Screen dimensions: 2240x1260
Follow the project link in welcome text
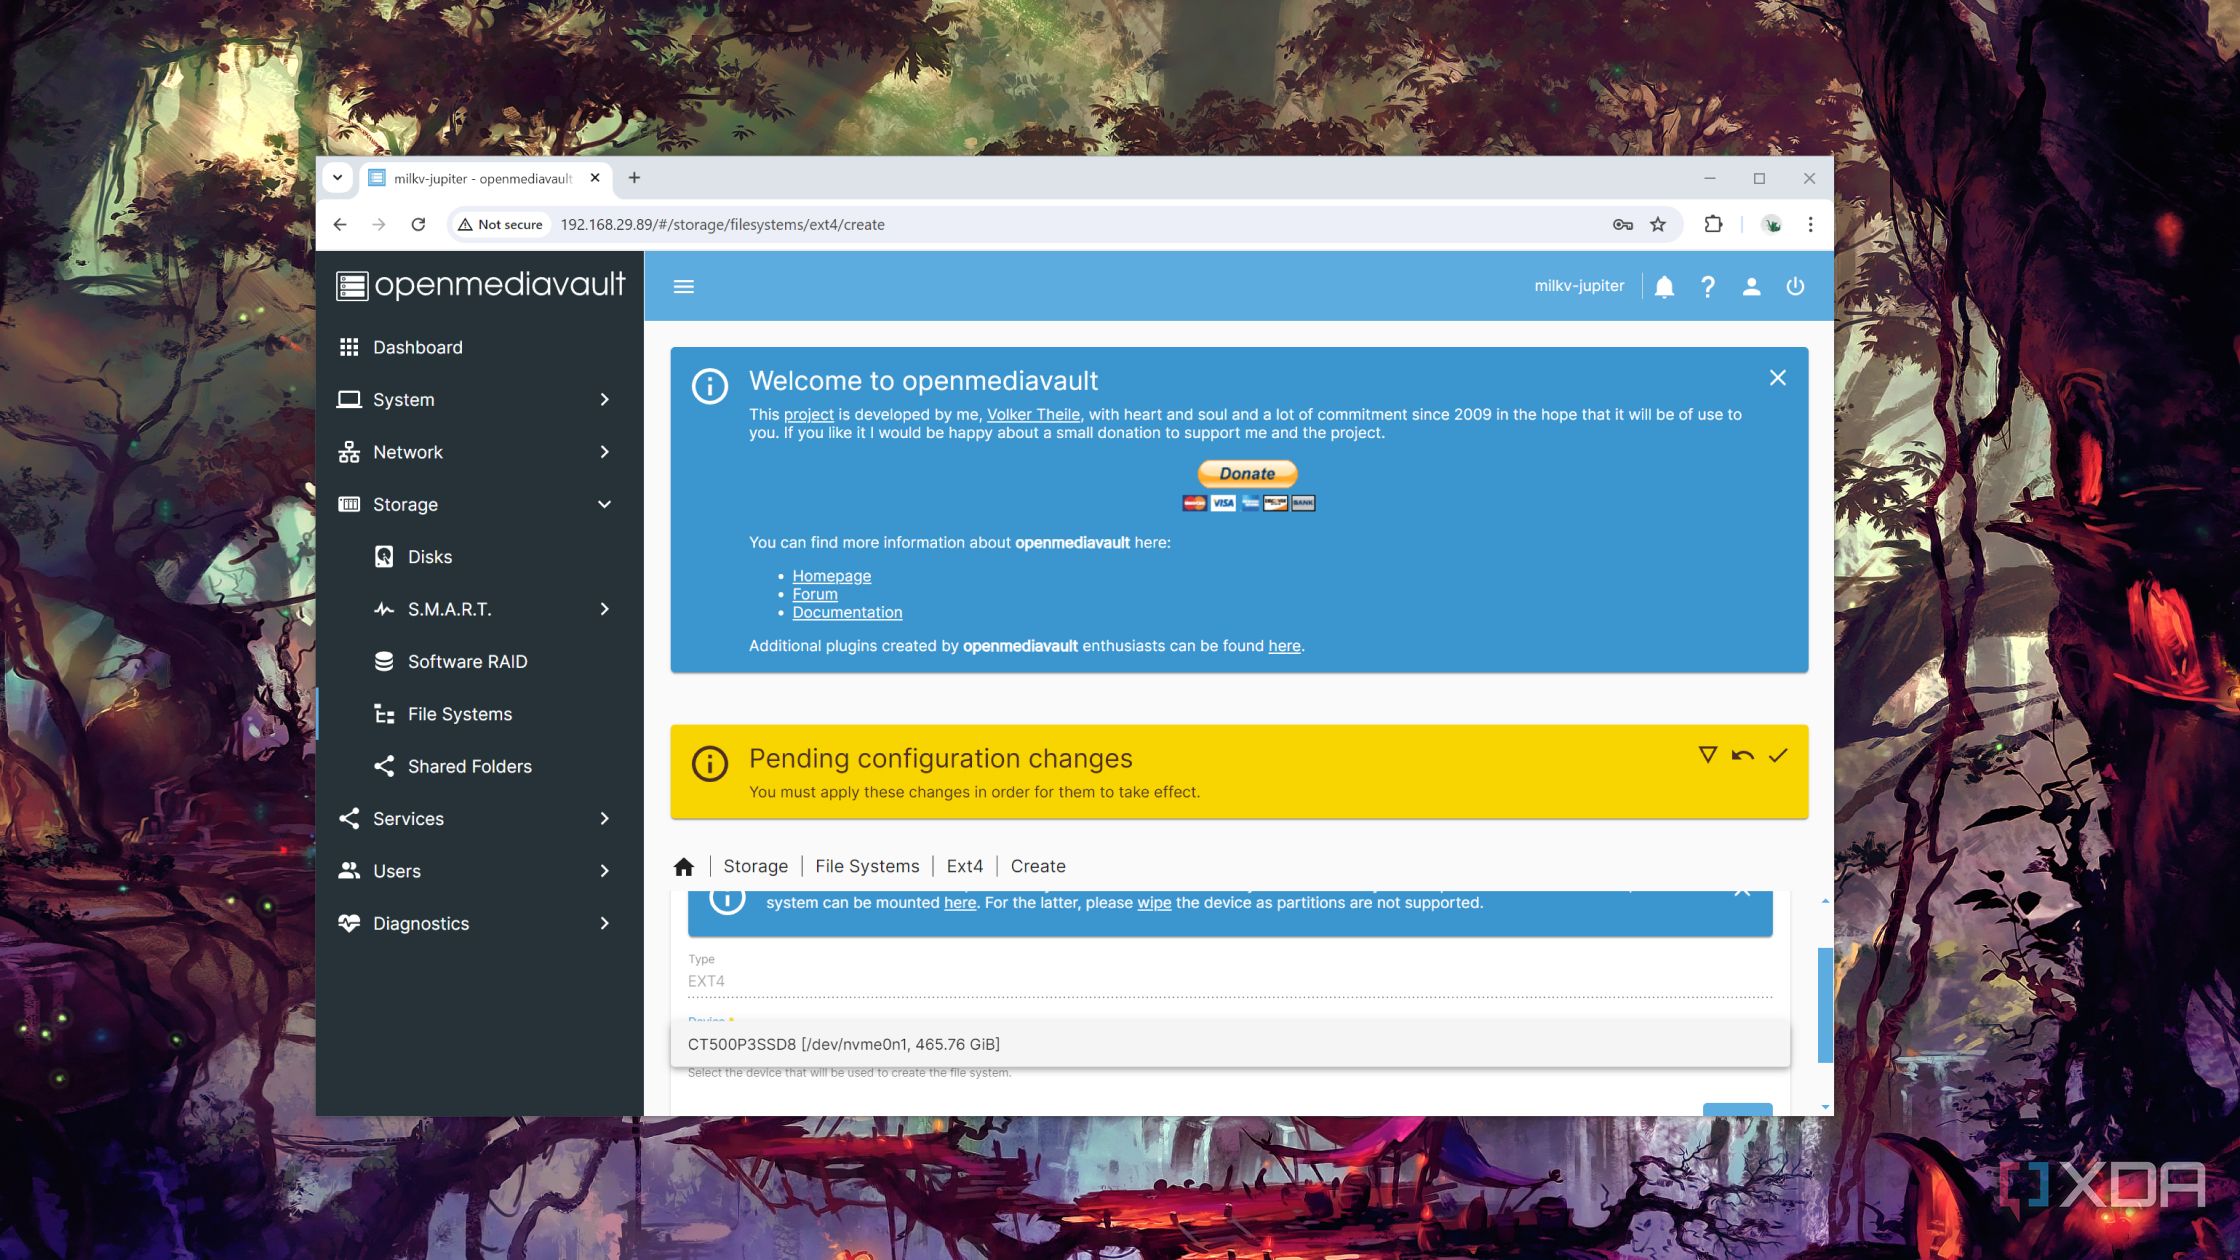(808, 414)
